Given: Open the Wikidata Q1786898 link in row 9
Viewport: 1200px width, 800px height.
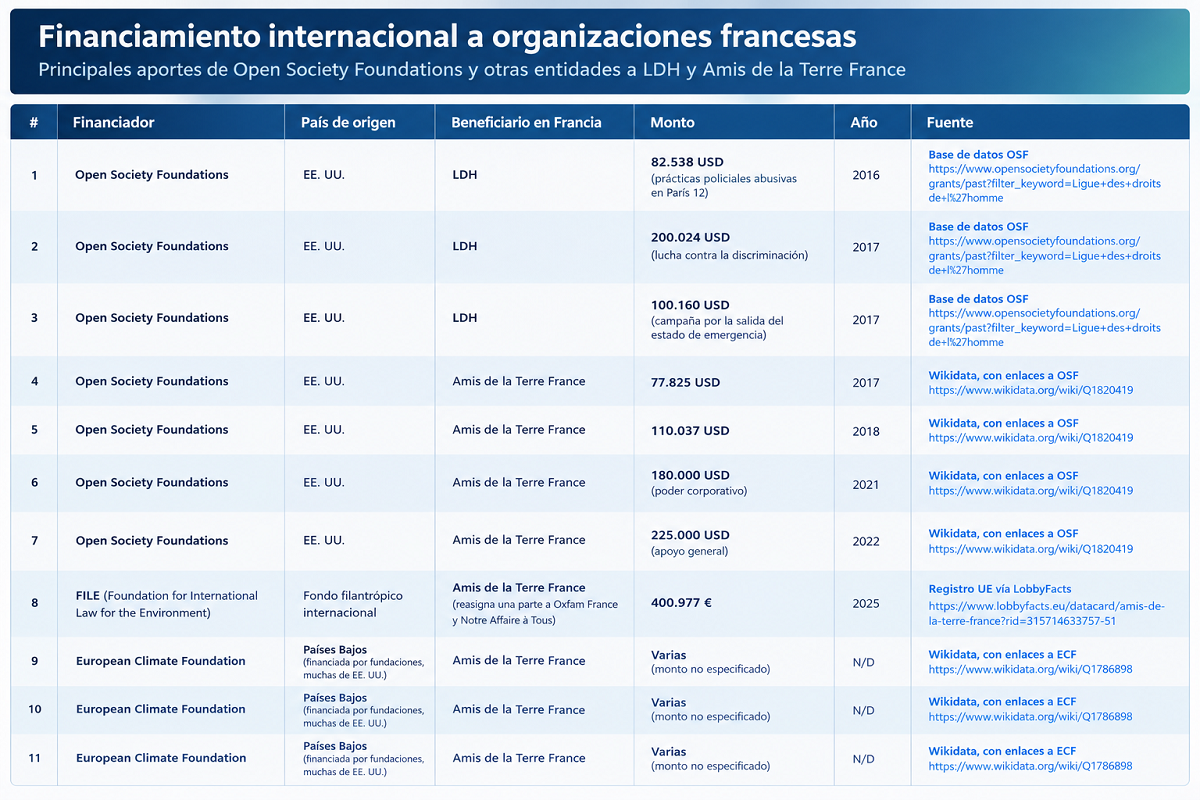Looking at the screenshot, I should click(x=1030, y=669).
